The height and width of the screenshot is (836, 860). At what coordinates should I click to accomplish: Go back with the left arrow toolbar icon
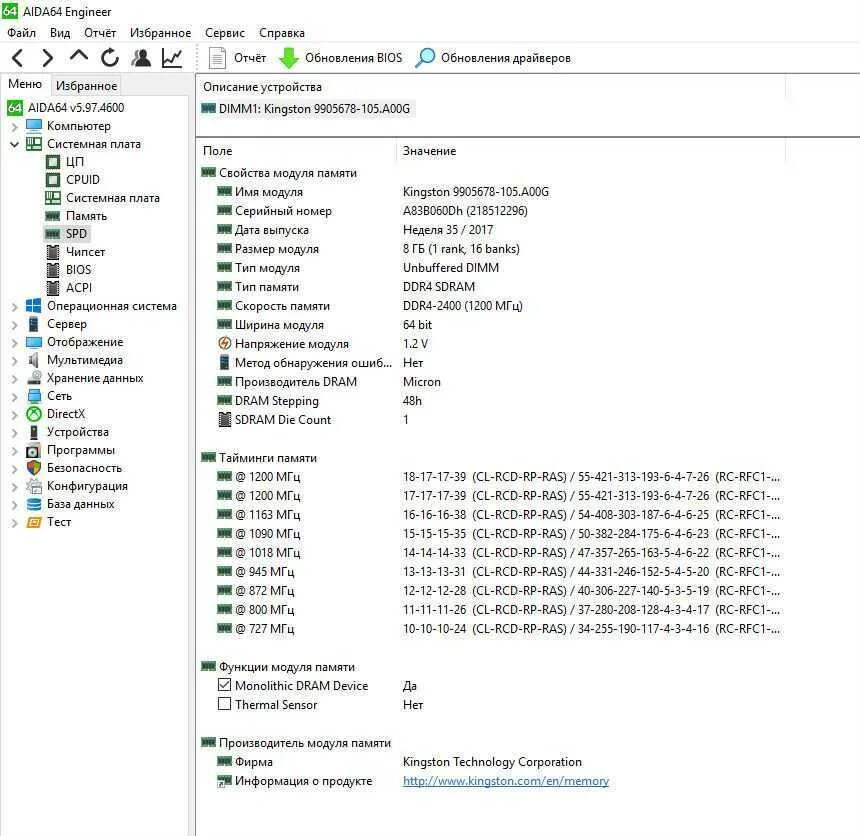click(18, 58)
